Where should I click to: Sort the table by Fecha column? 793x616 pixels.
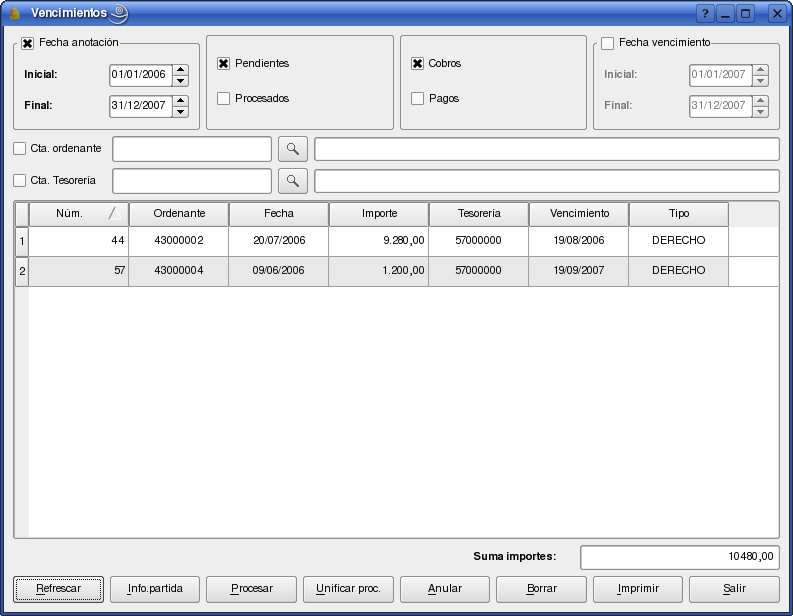click(x=279, y=214)
